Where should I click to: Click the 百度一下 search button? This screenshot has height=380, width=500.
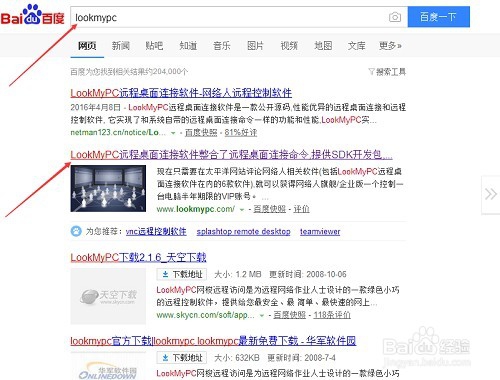click(x=439, y=17)
